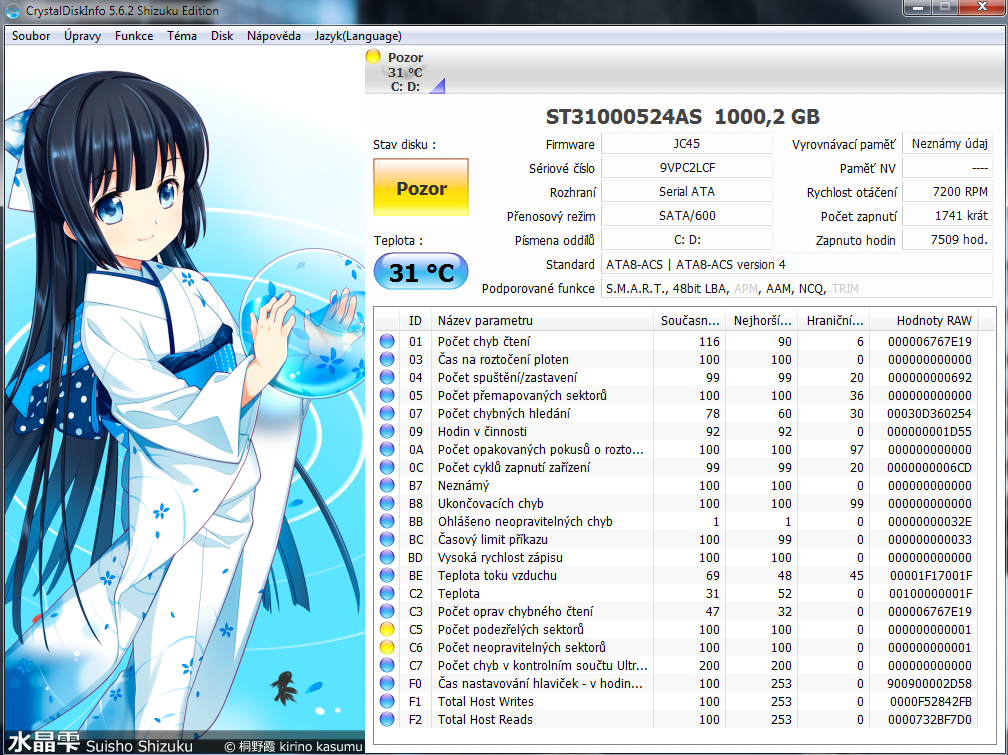Screen dimensions: 1008x755
Task: Click the status icon for Neznámý row B7
Action: (387, 486)
